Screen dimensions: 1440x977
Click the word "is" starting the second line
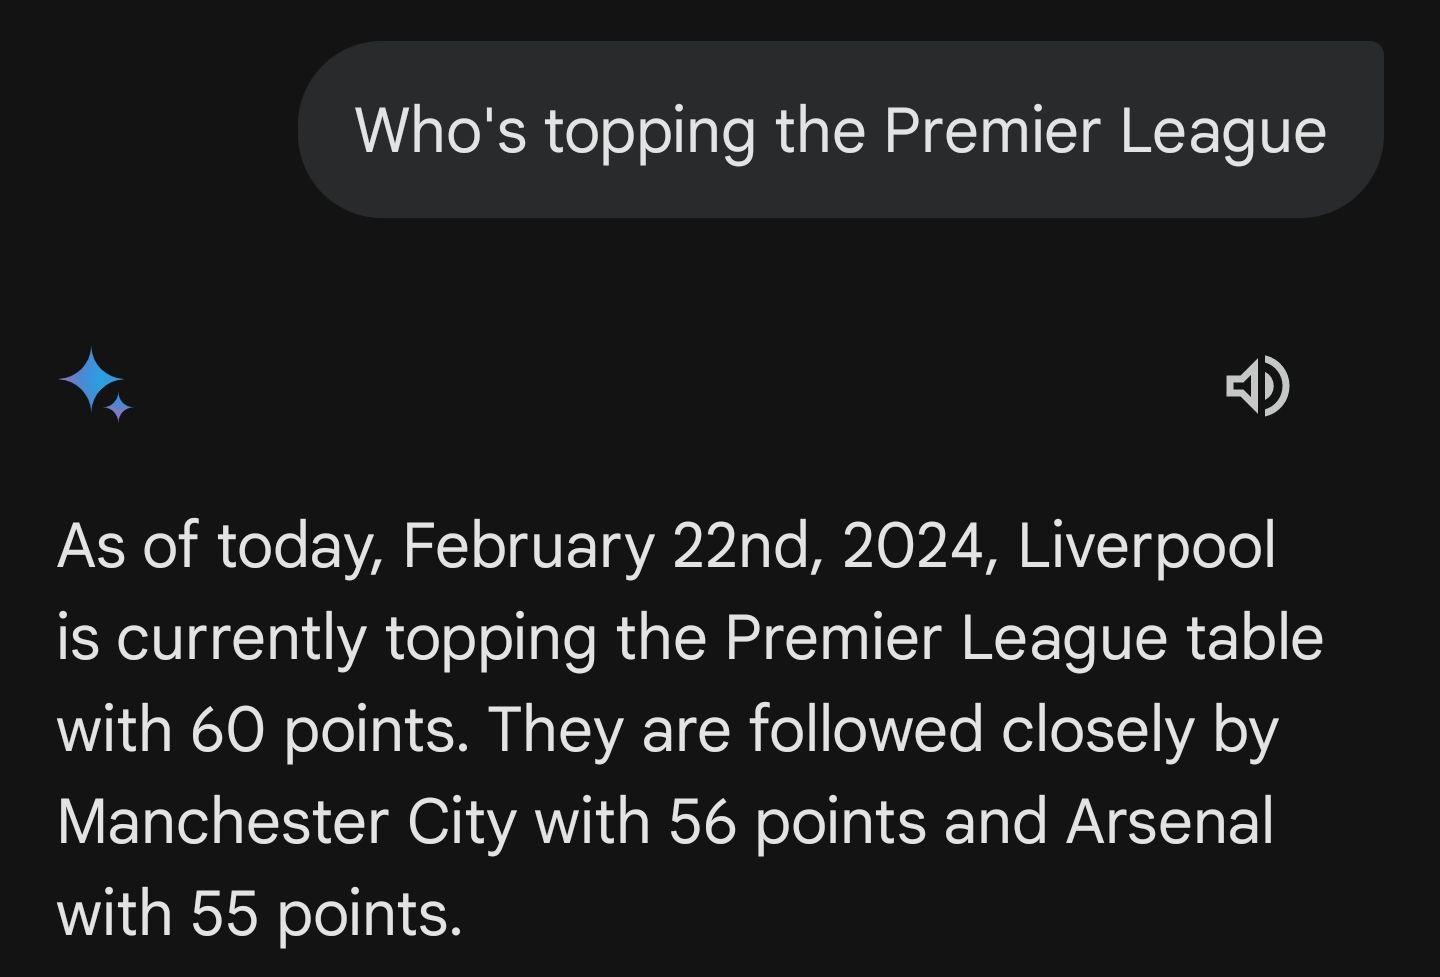77,638
